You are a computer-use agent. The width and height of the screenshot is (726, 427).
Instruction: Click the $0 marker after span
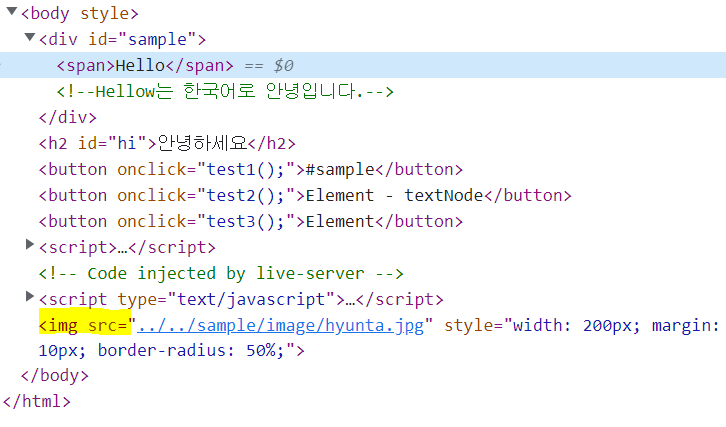[x=283, y=65]
